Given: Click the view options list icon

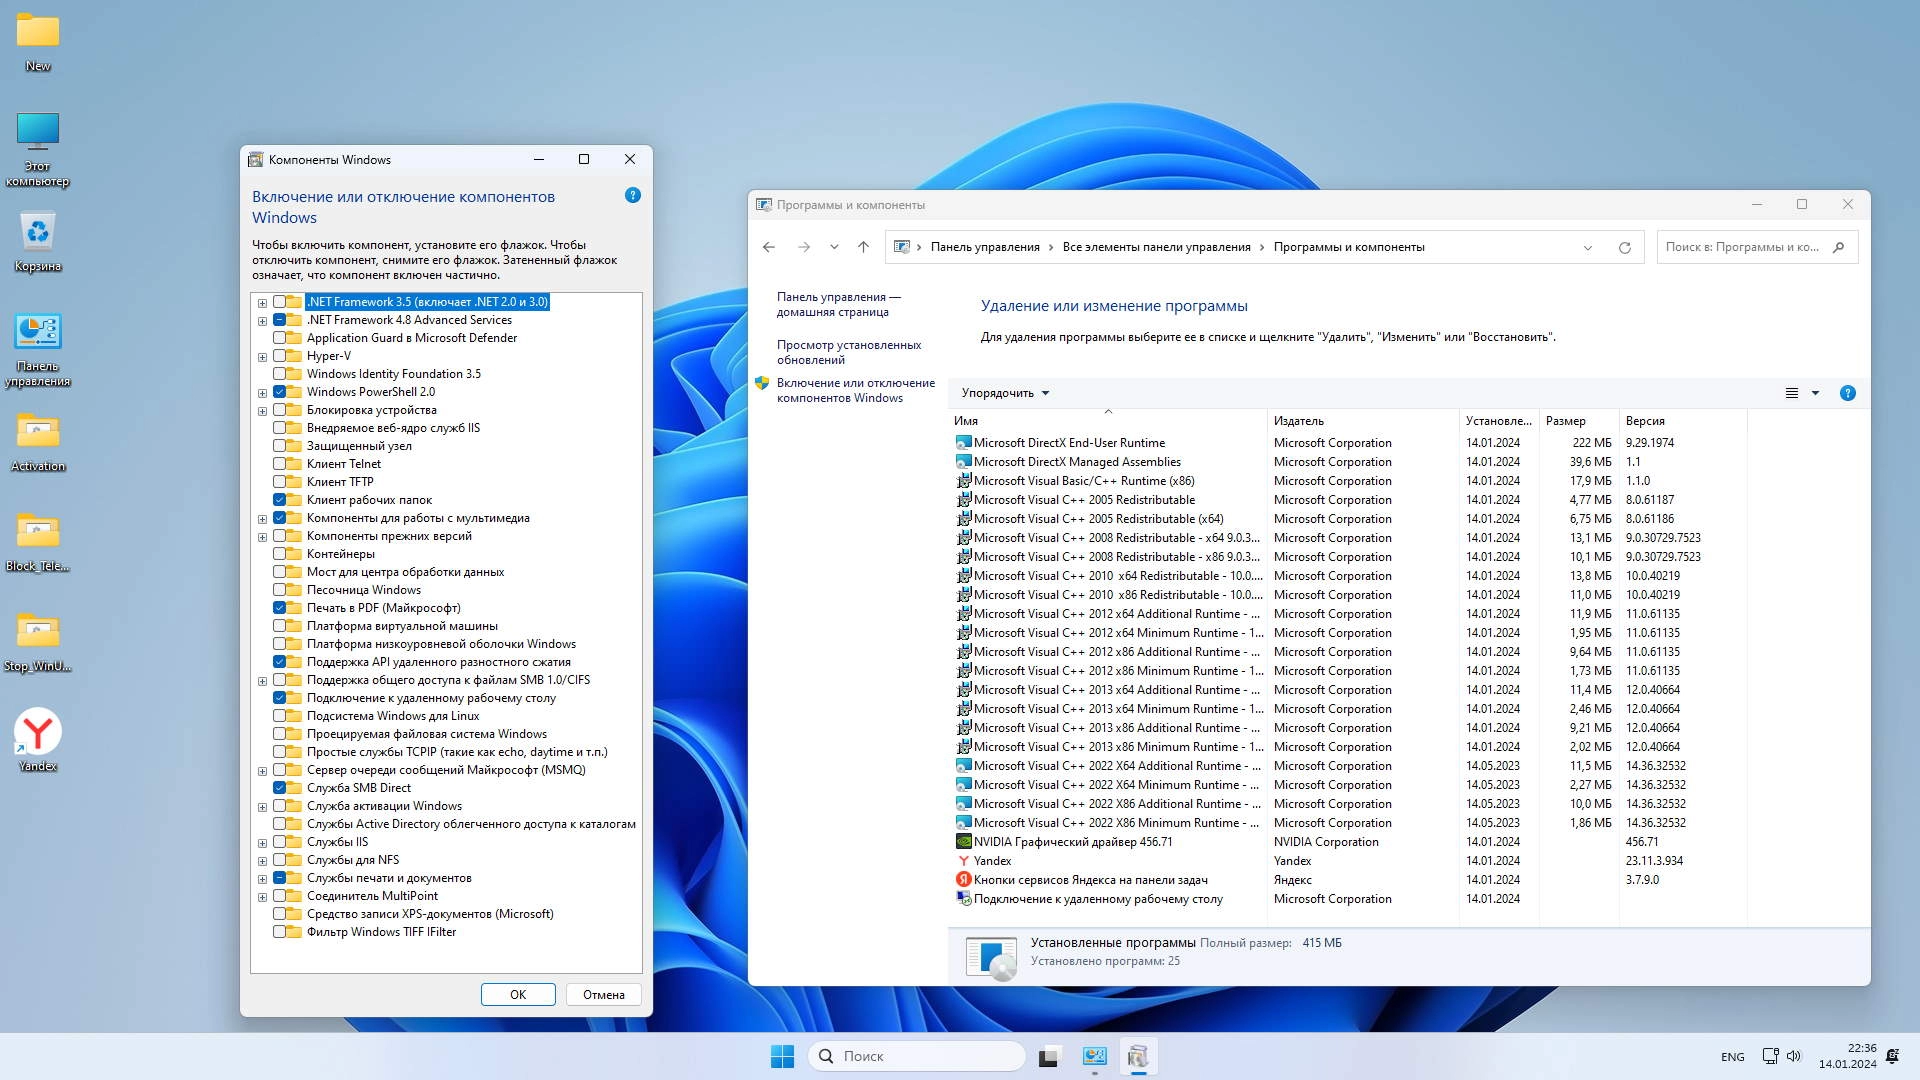Looking at the screenshot, I should pyautogui.click(x=1791, y=393).
